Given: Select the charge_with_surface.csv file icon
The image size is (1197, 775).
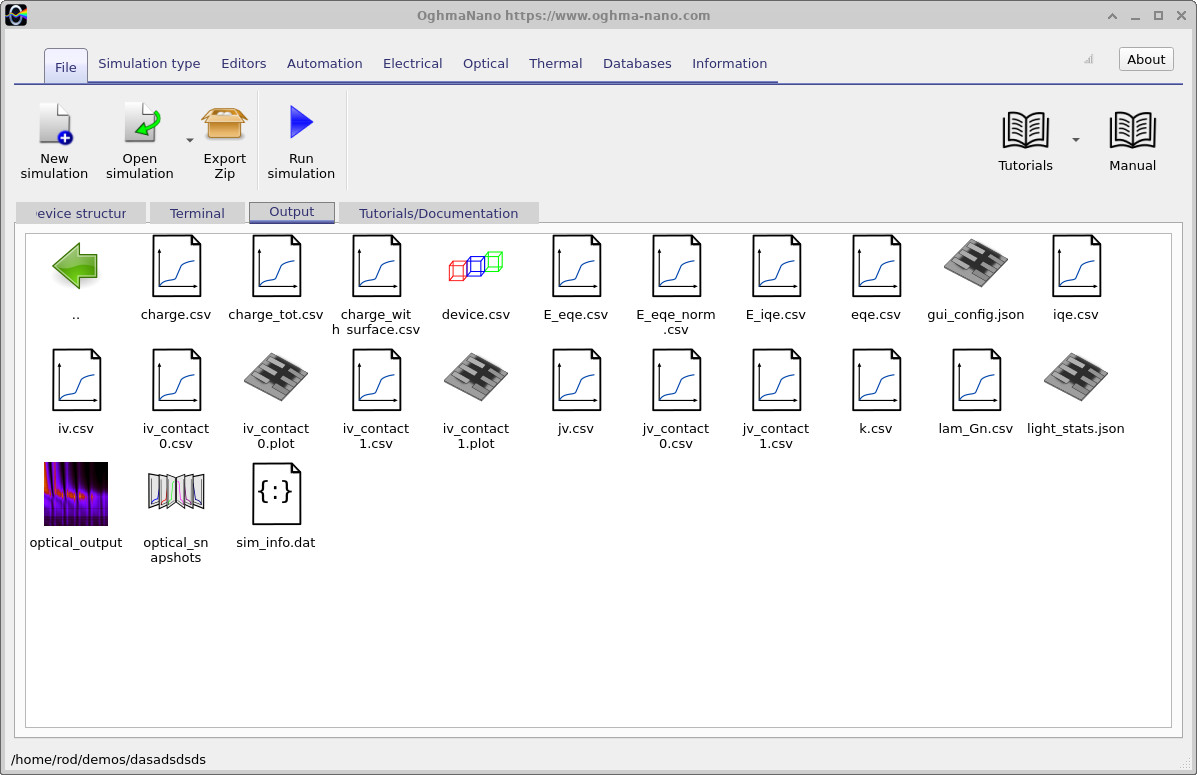Looking at the screenshot, I should pos(376,266).
